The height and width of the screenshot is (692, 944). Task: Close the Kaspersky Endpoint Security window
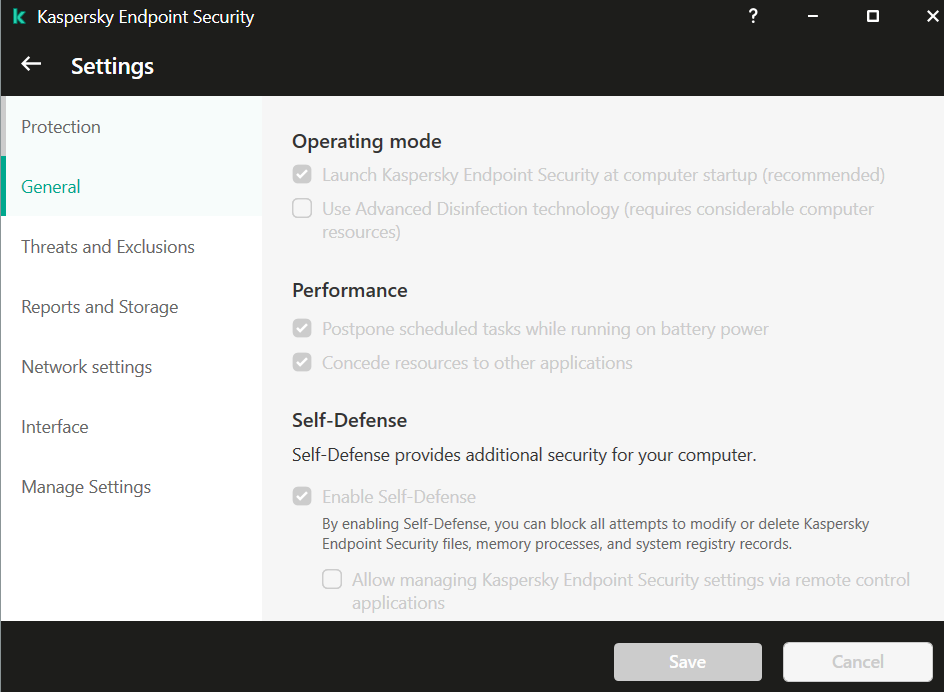pyautogui.click(x=926, y=16)
